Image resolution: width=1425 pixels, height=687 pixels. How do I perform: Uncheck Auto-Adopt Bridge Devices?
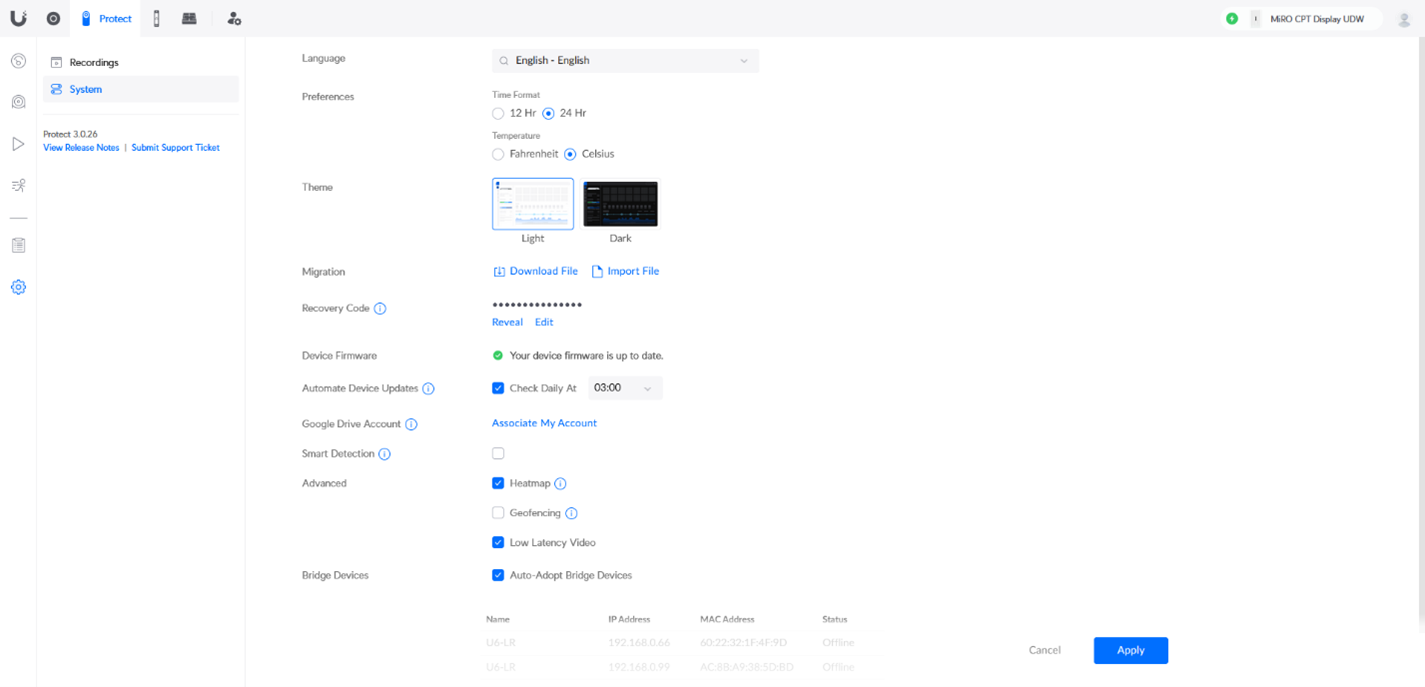pos(498,575)
